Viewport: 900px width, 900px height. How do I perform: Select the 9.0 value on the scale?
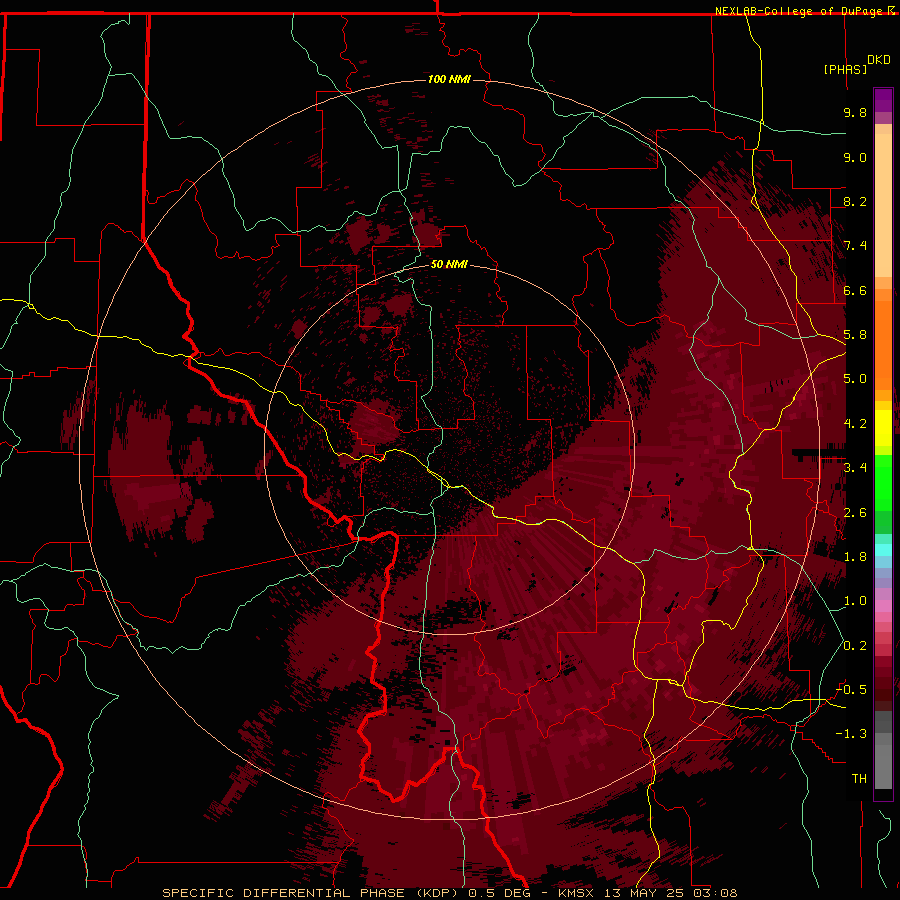(x=855, y=157)
